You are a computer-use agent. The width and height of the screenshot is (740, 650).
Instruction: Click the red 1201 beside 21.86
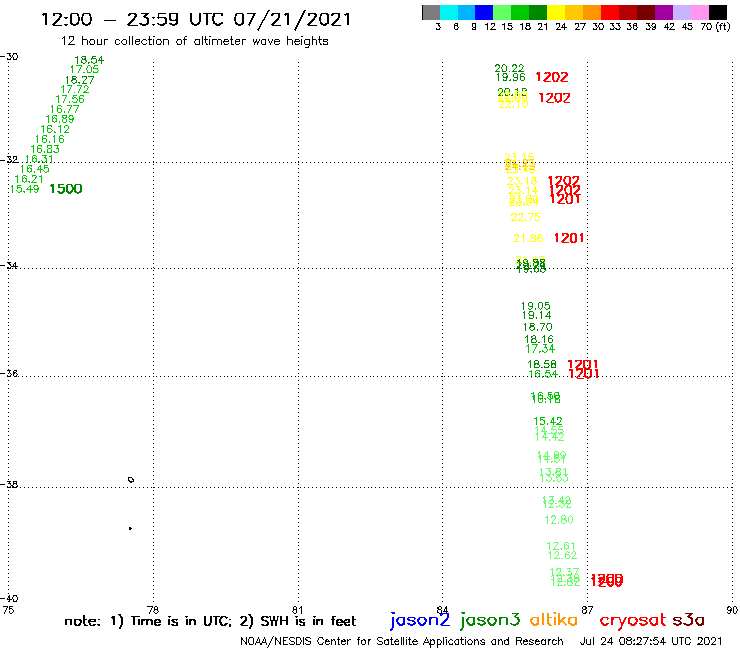pyautogui.click(x=569, y=238)
